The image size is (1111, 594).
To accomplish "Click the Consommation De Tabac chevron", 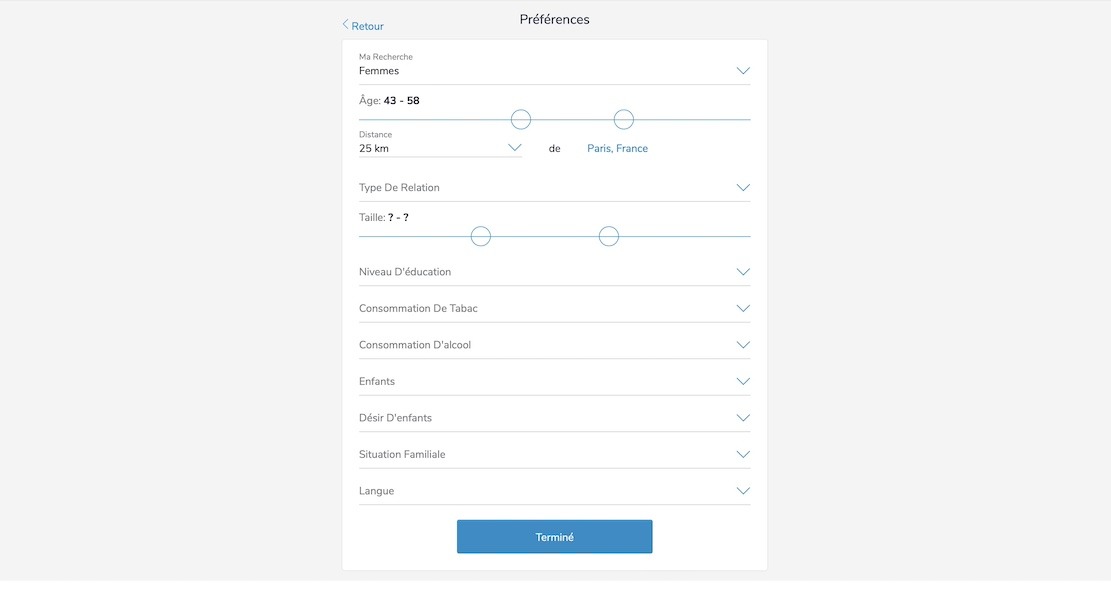I will pyautogui.click(x=743, y=308).
